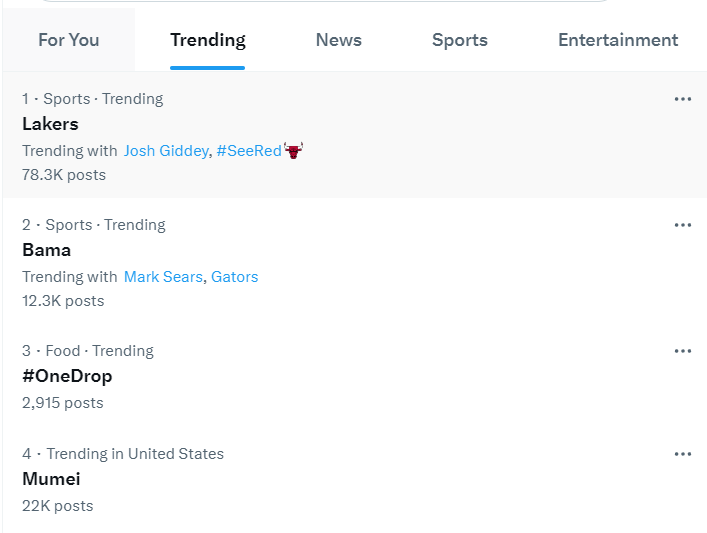
Task: Open the Sports tab
Action: click(459, 40)
